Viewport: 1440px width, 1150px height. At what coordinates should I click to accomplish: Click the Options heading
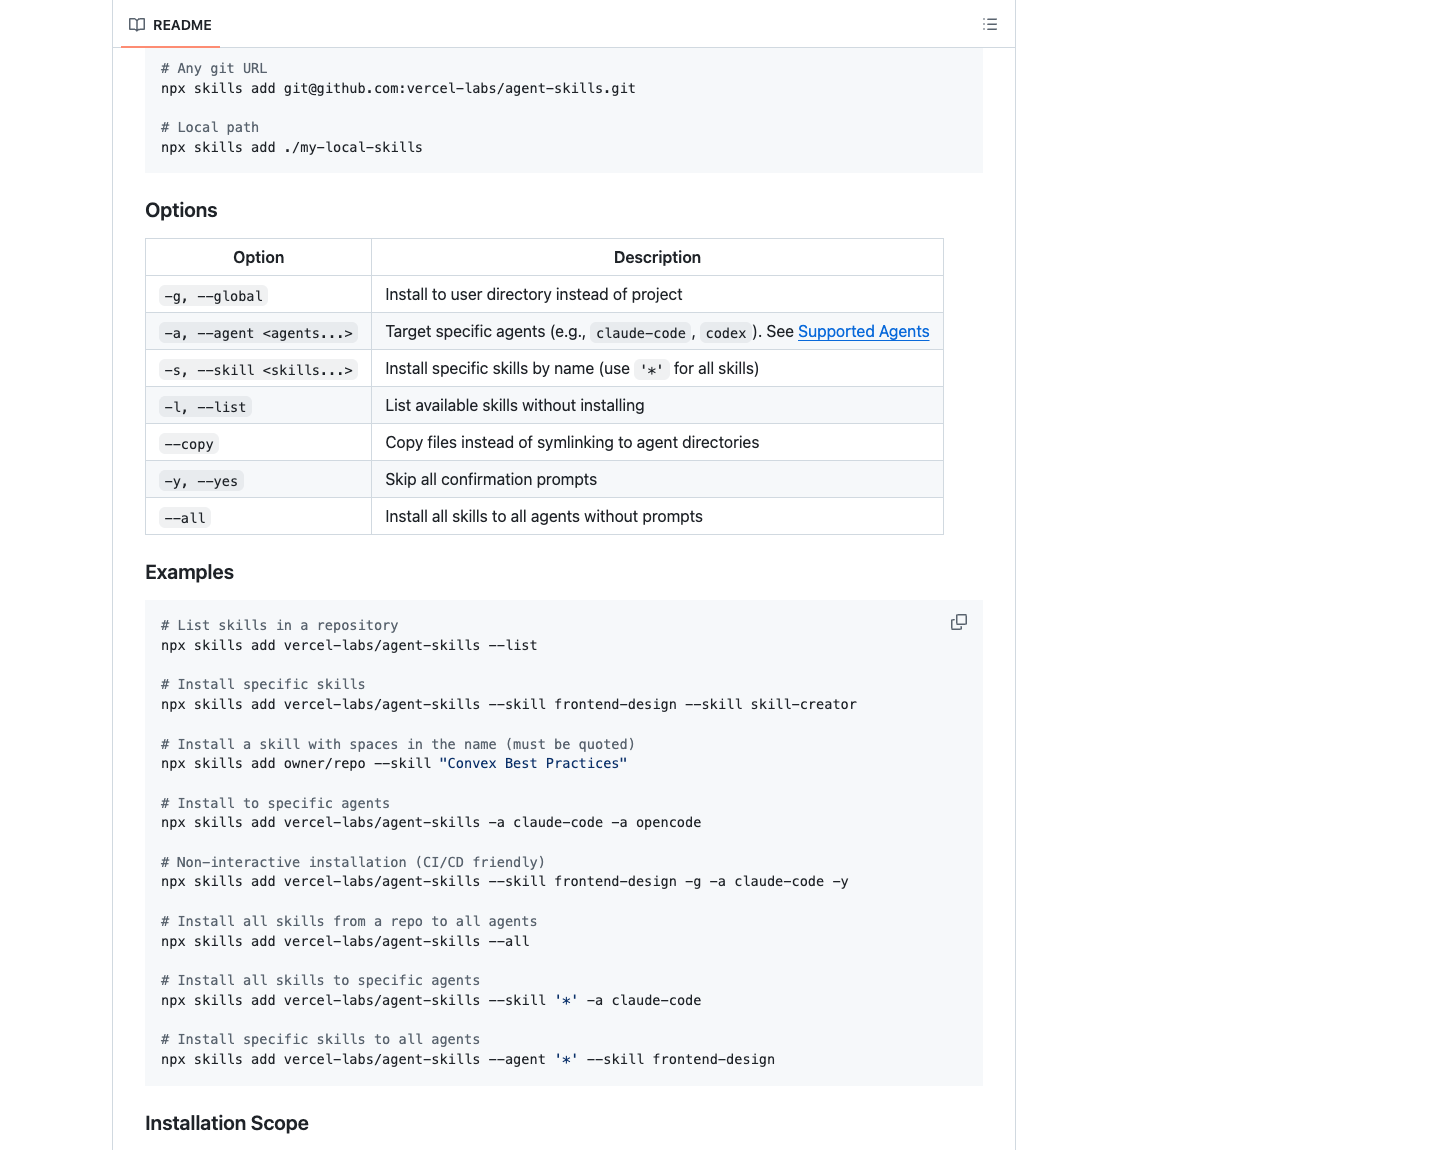point(181,210)
